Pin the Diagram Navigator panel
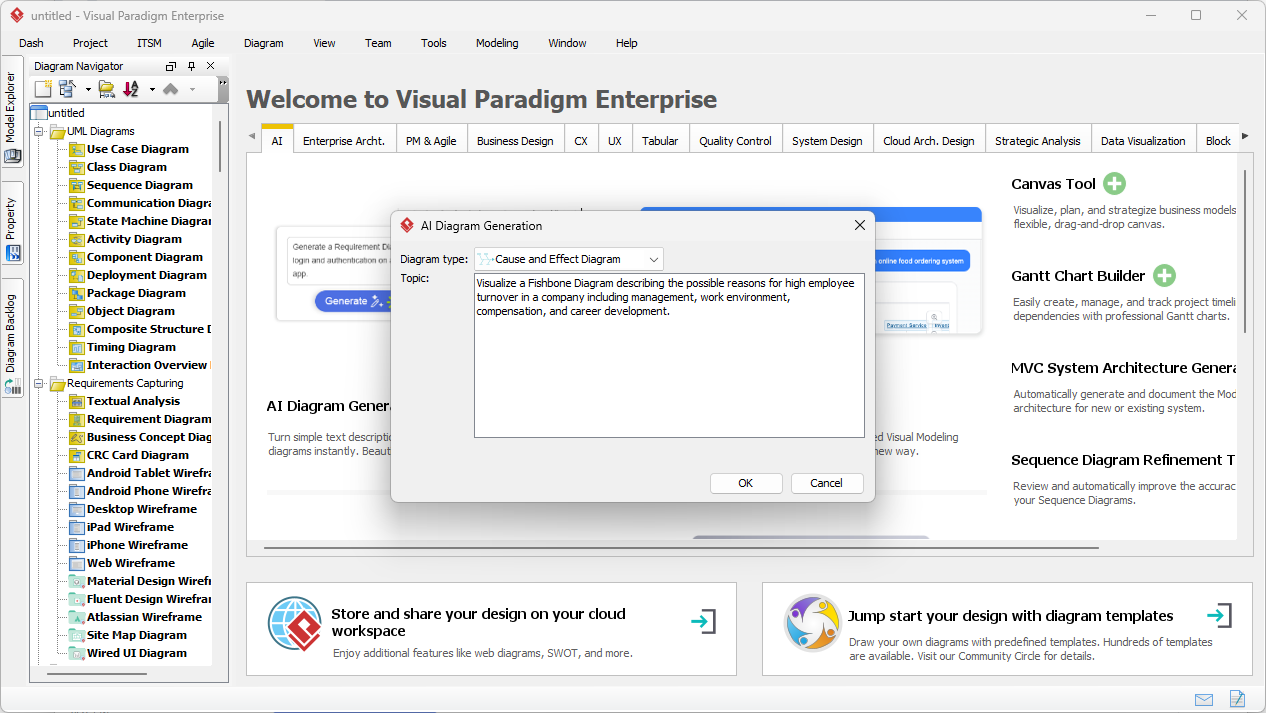 point(190,65)
